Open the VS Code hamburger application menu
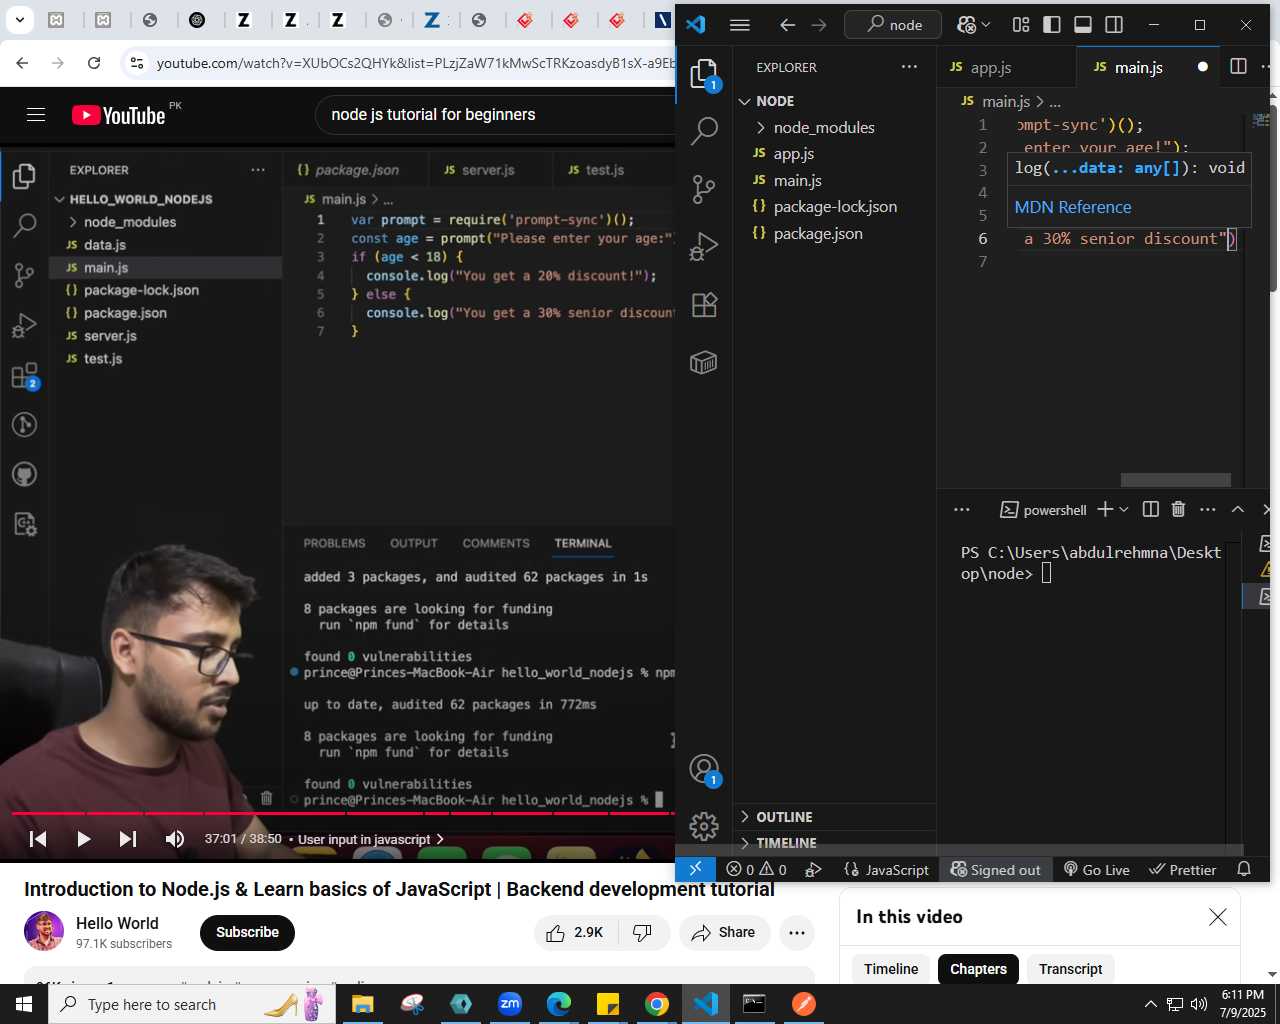Image resolution: width=1280 pixels, height=1024 pixels. tap(740, 25)
